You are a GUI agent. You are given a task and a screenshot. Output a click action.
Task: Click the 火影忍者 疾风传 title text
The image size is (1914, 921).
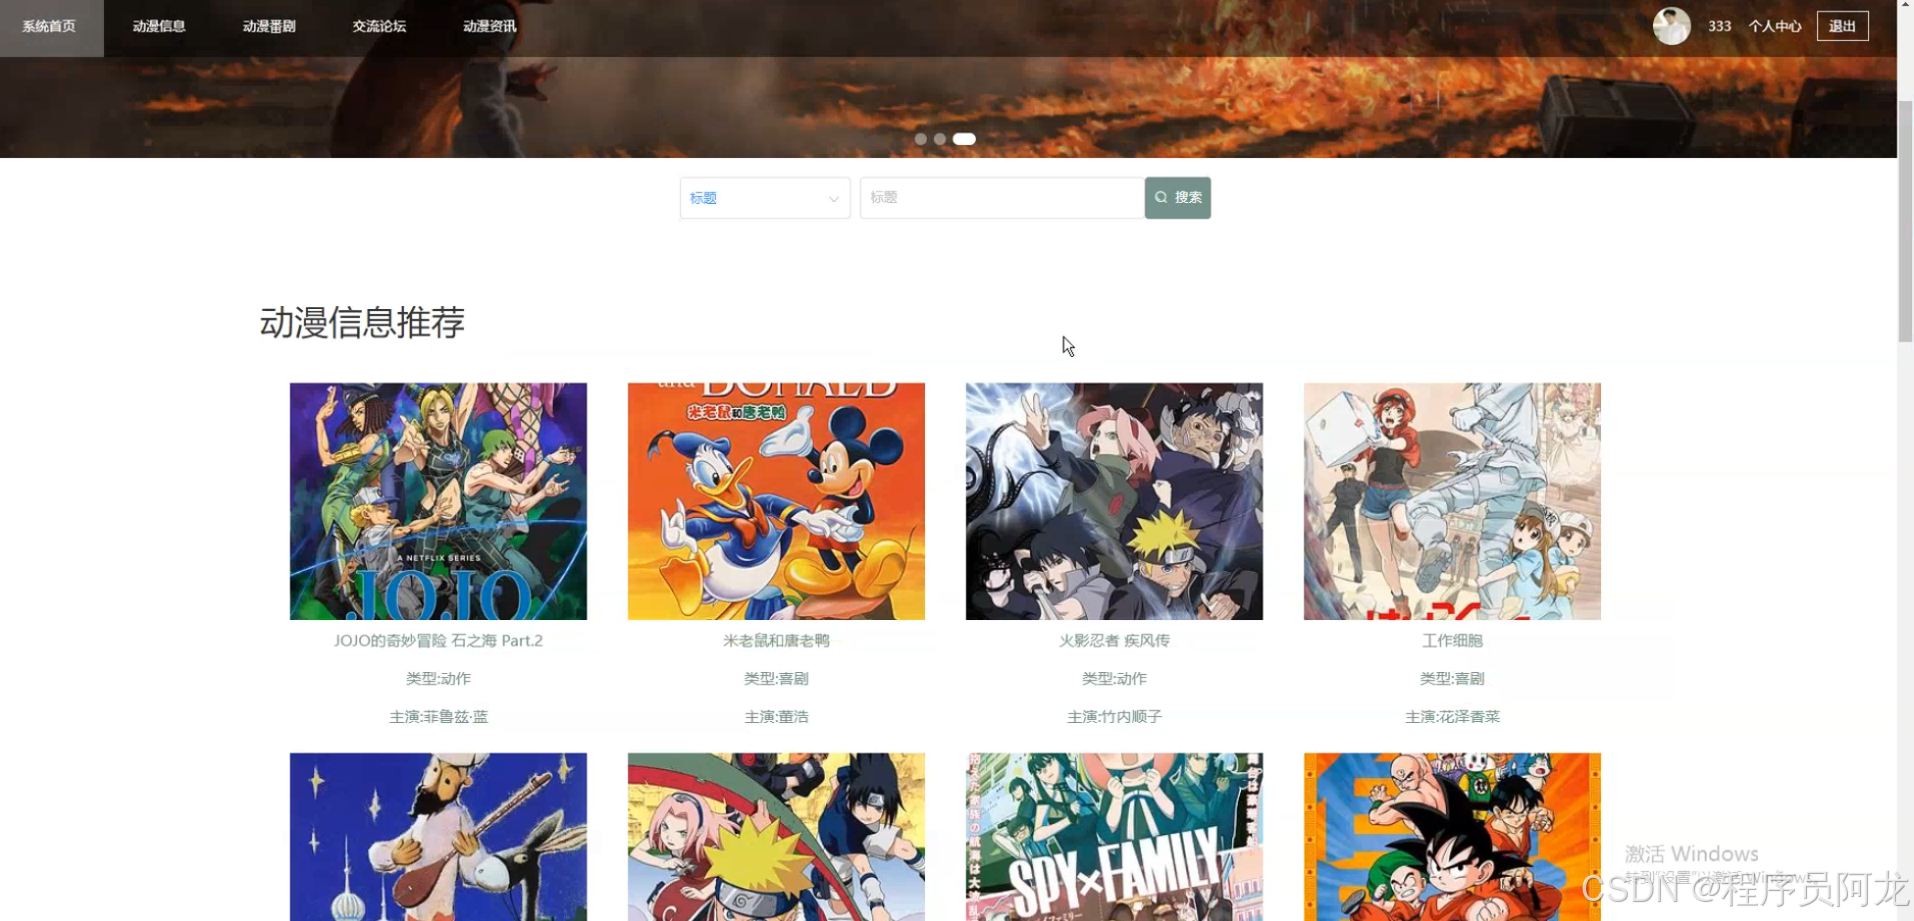tap(1114, 641)
